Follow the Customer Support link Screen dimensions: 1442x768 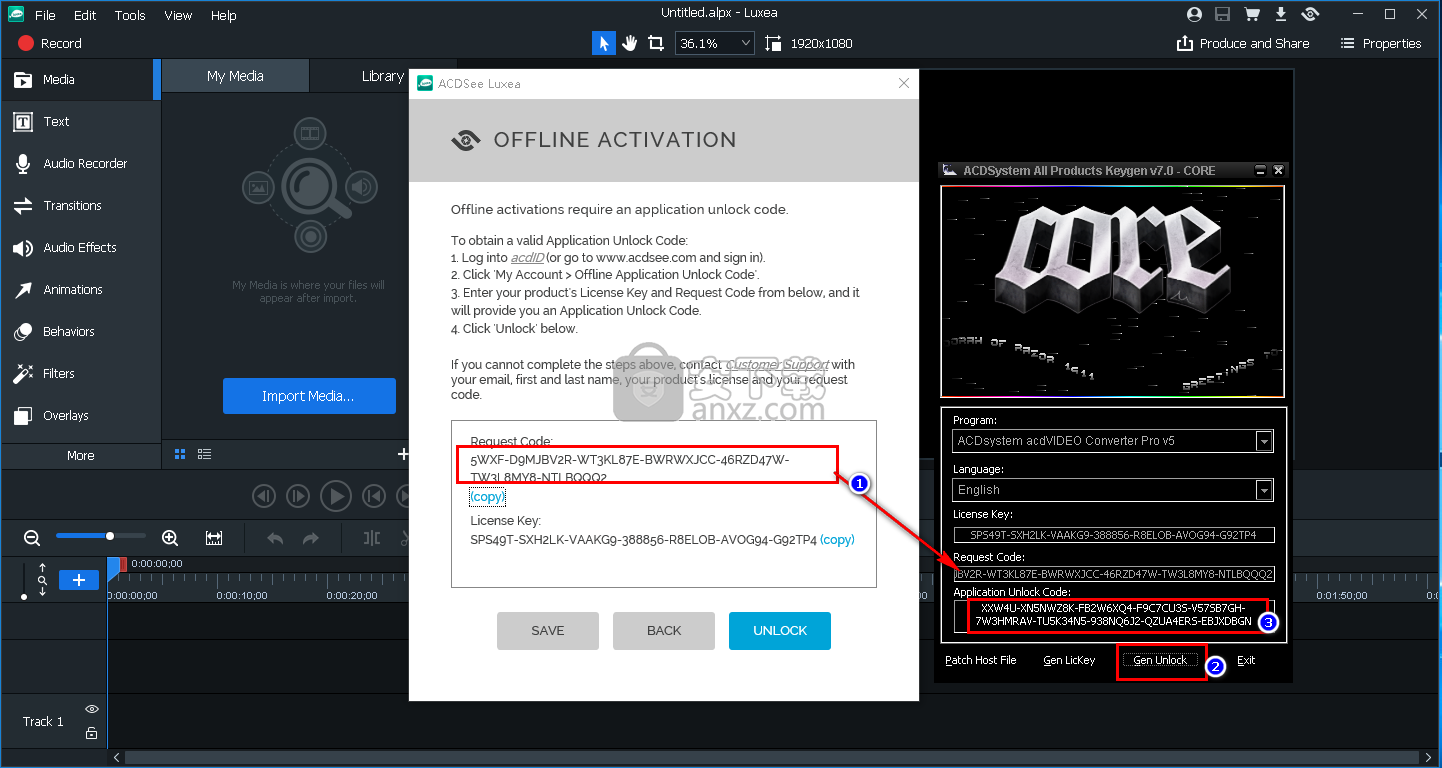click(778, 364)
